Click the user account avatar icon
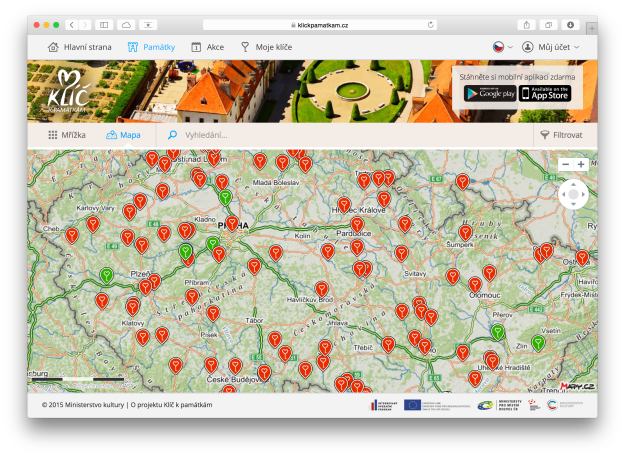The image size is (625, 457). (x=527, y=47)
